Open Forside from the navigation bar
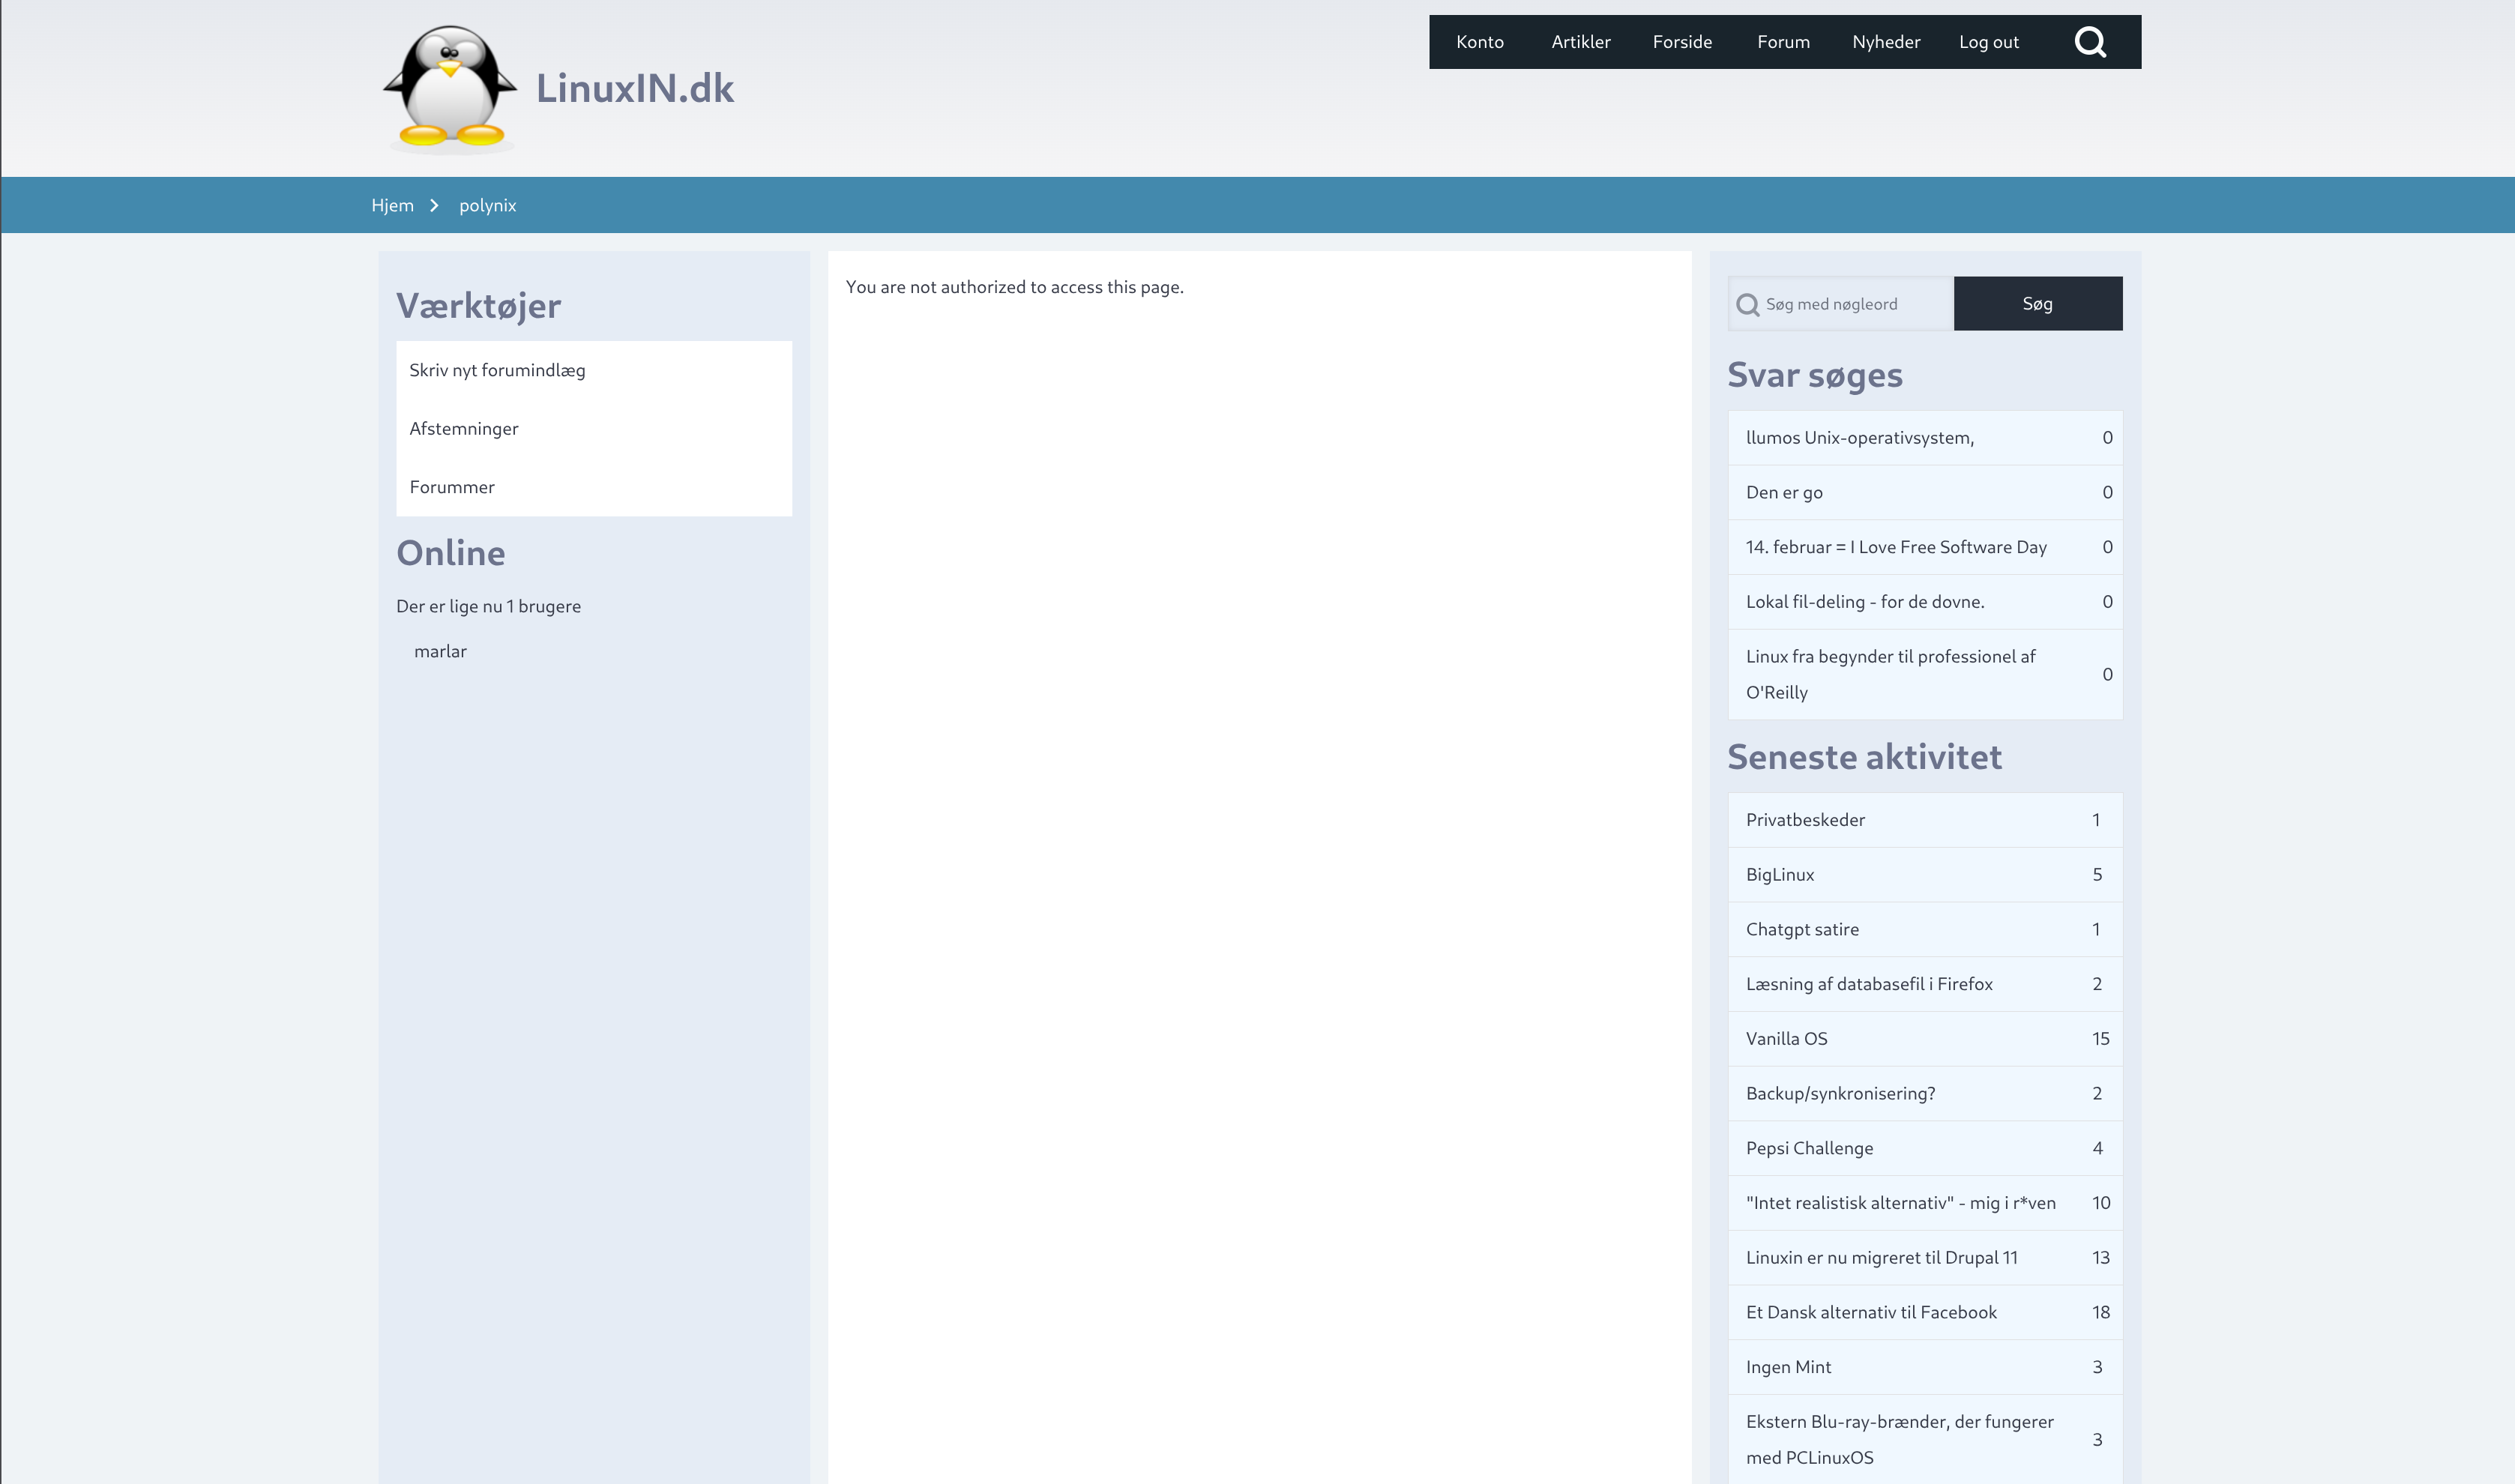 click(x=1682, y=42)
